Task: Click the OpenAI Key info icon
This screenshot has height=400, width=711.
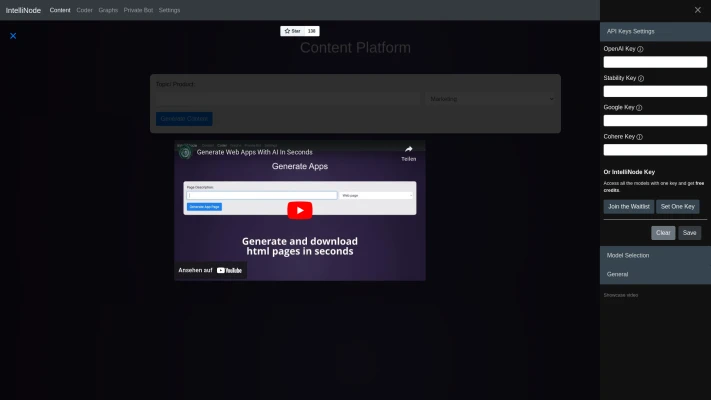Action: [640, 49]
